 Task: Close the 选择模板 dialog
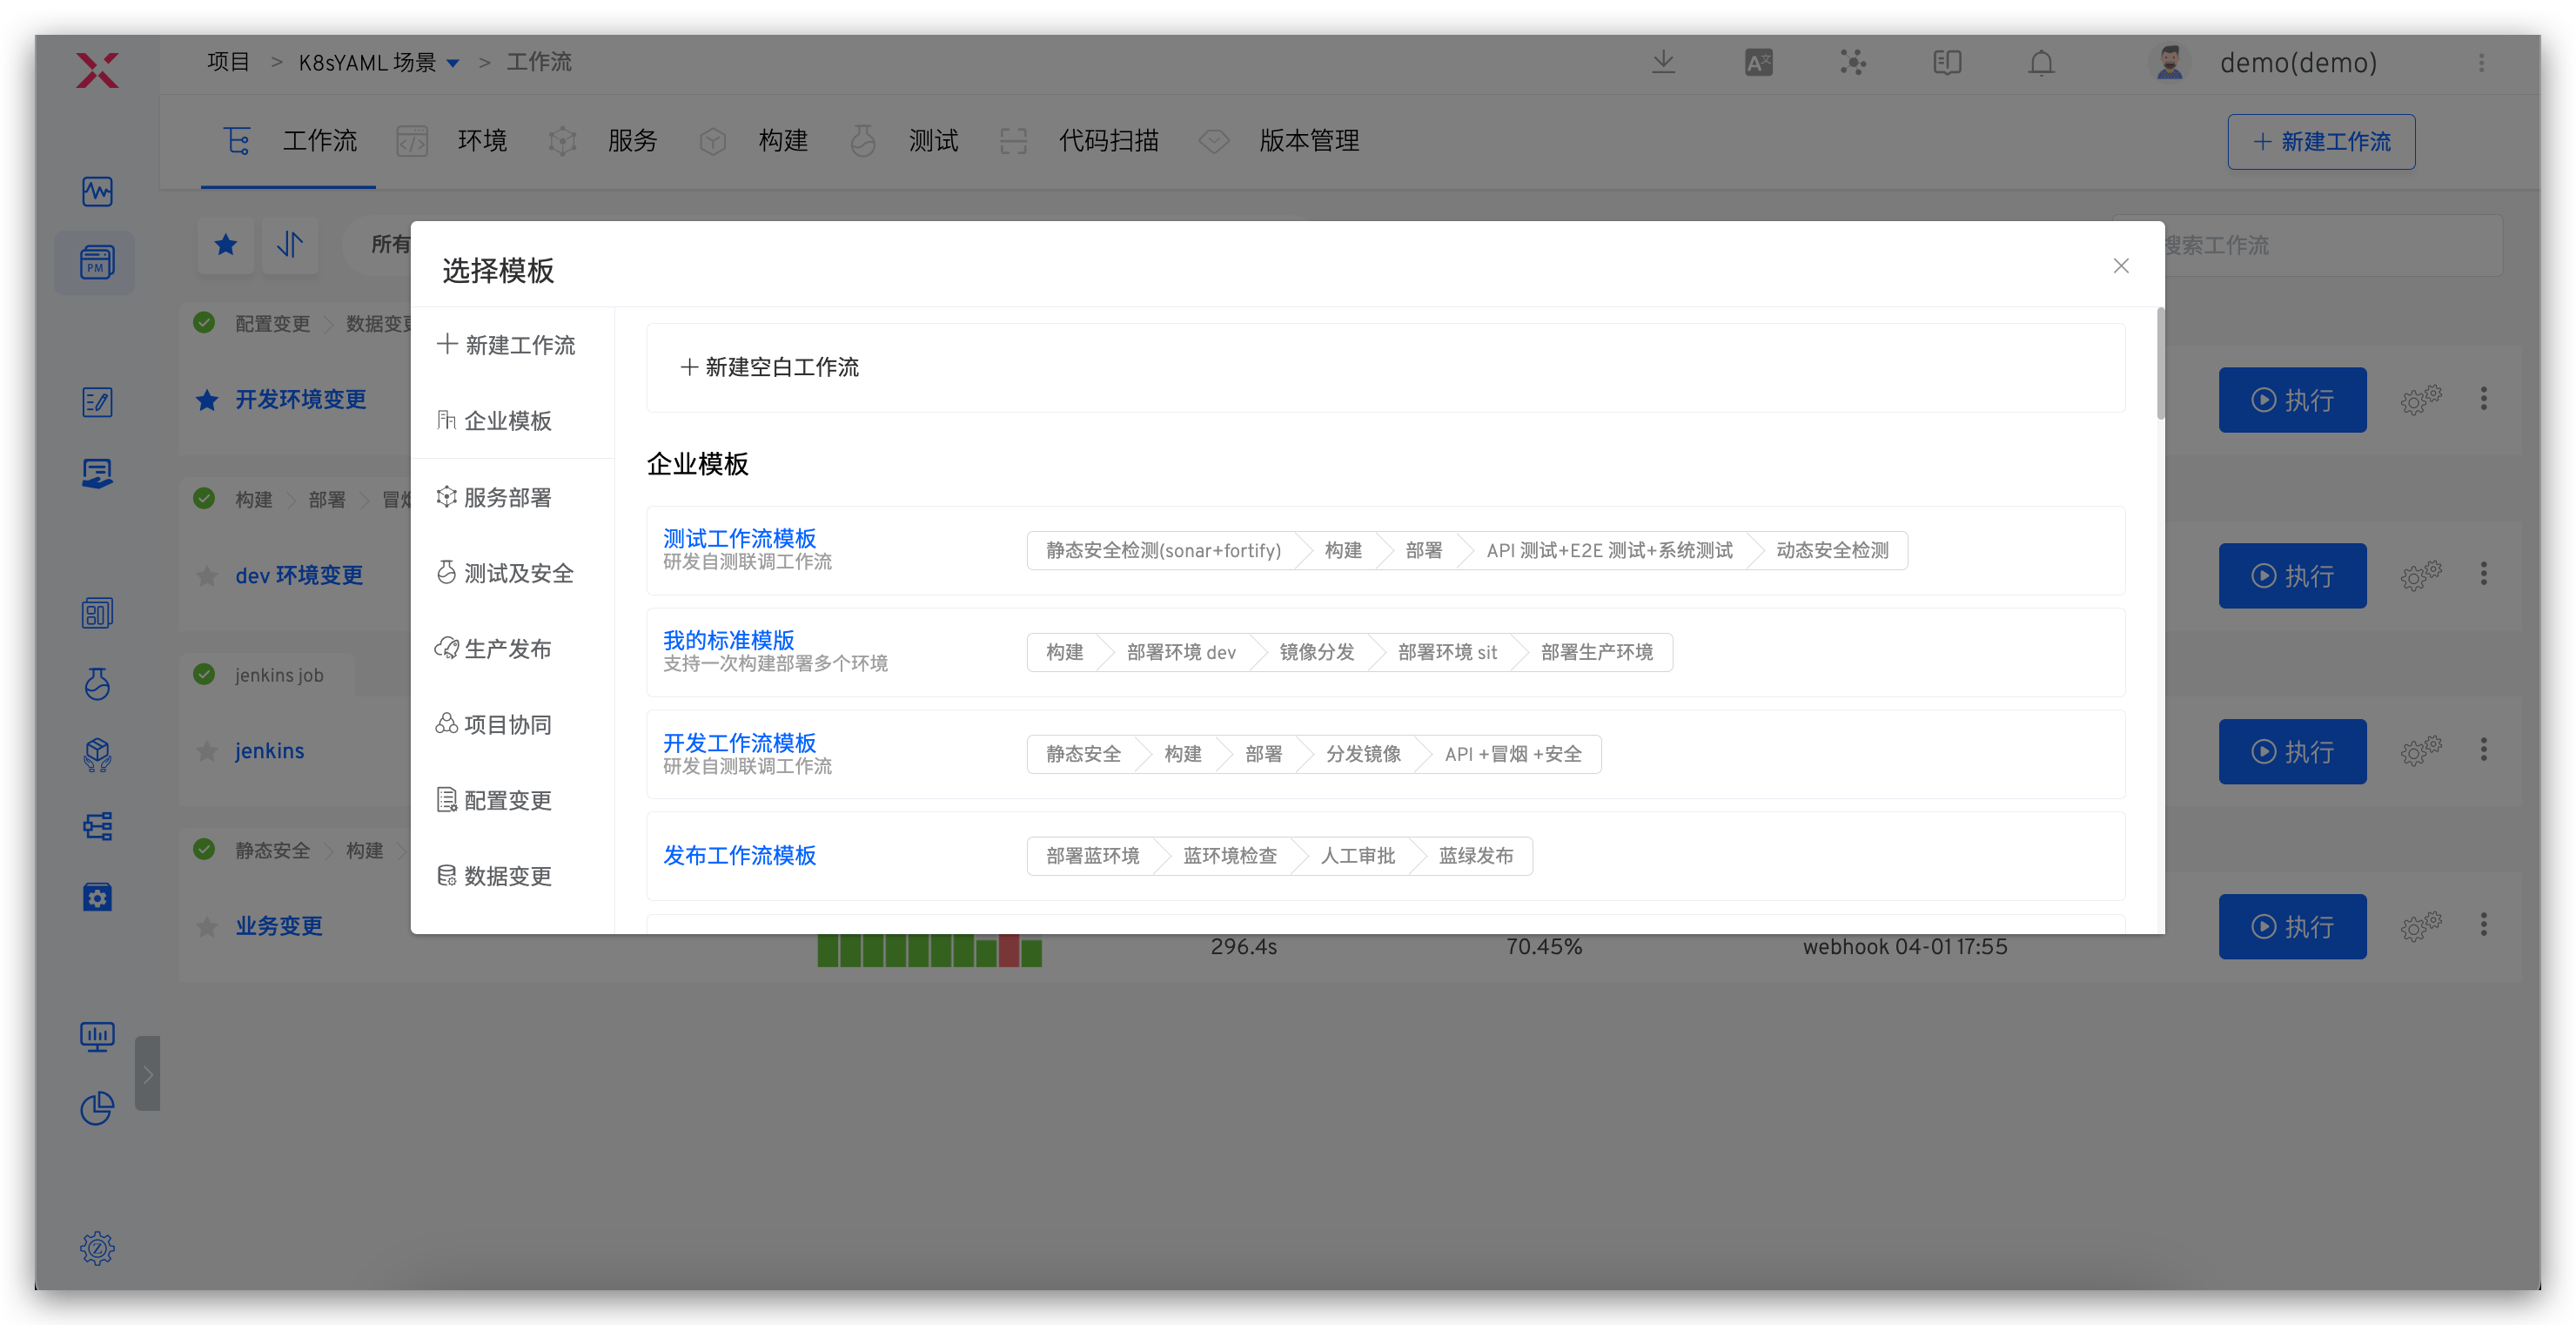pos(2120,266)
